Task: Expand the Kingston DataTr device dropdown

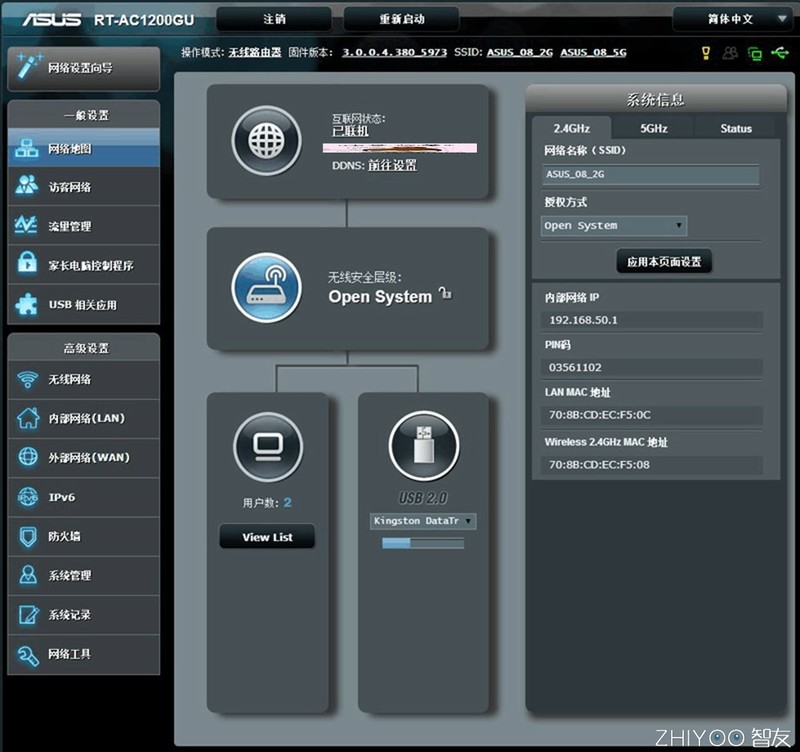Action: point(423,521)
